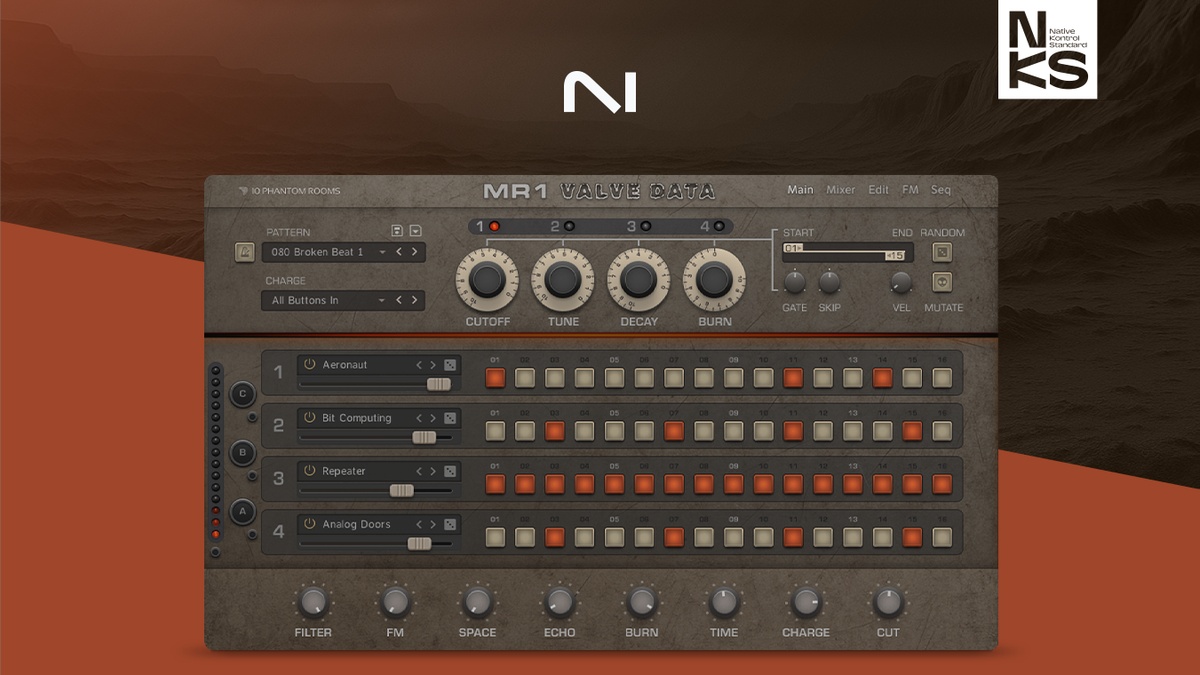Switch to the Seq tab
Viewport: 1200px width, 675px height.
coord(941,190)
